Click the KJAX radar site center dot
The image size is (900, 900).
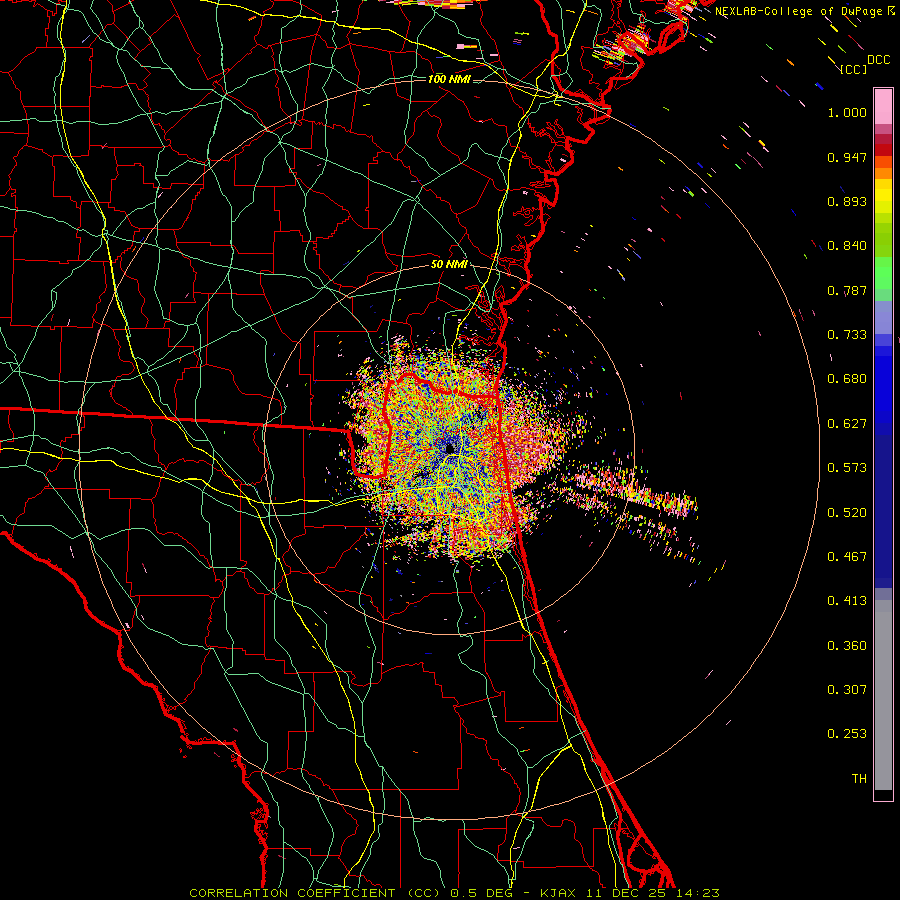coord(450,448)
